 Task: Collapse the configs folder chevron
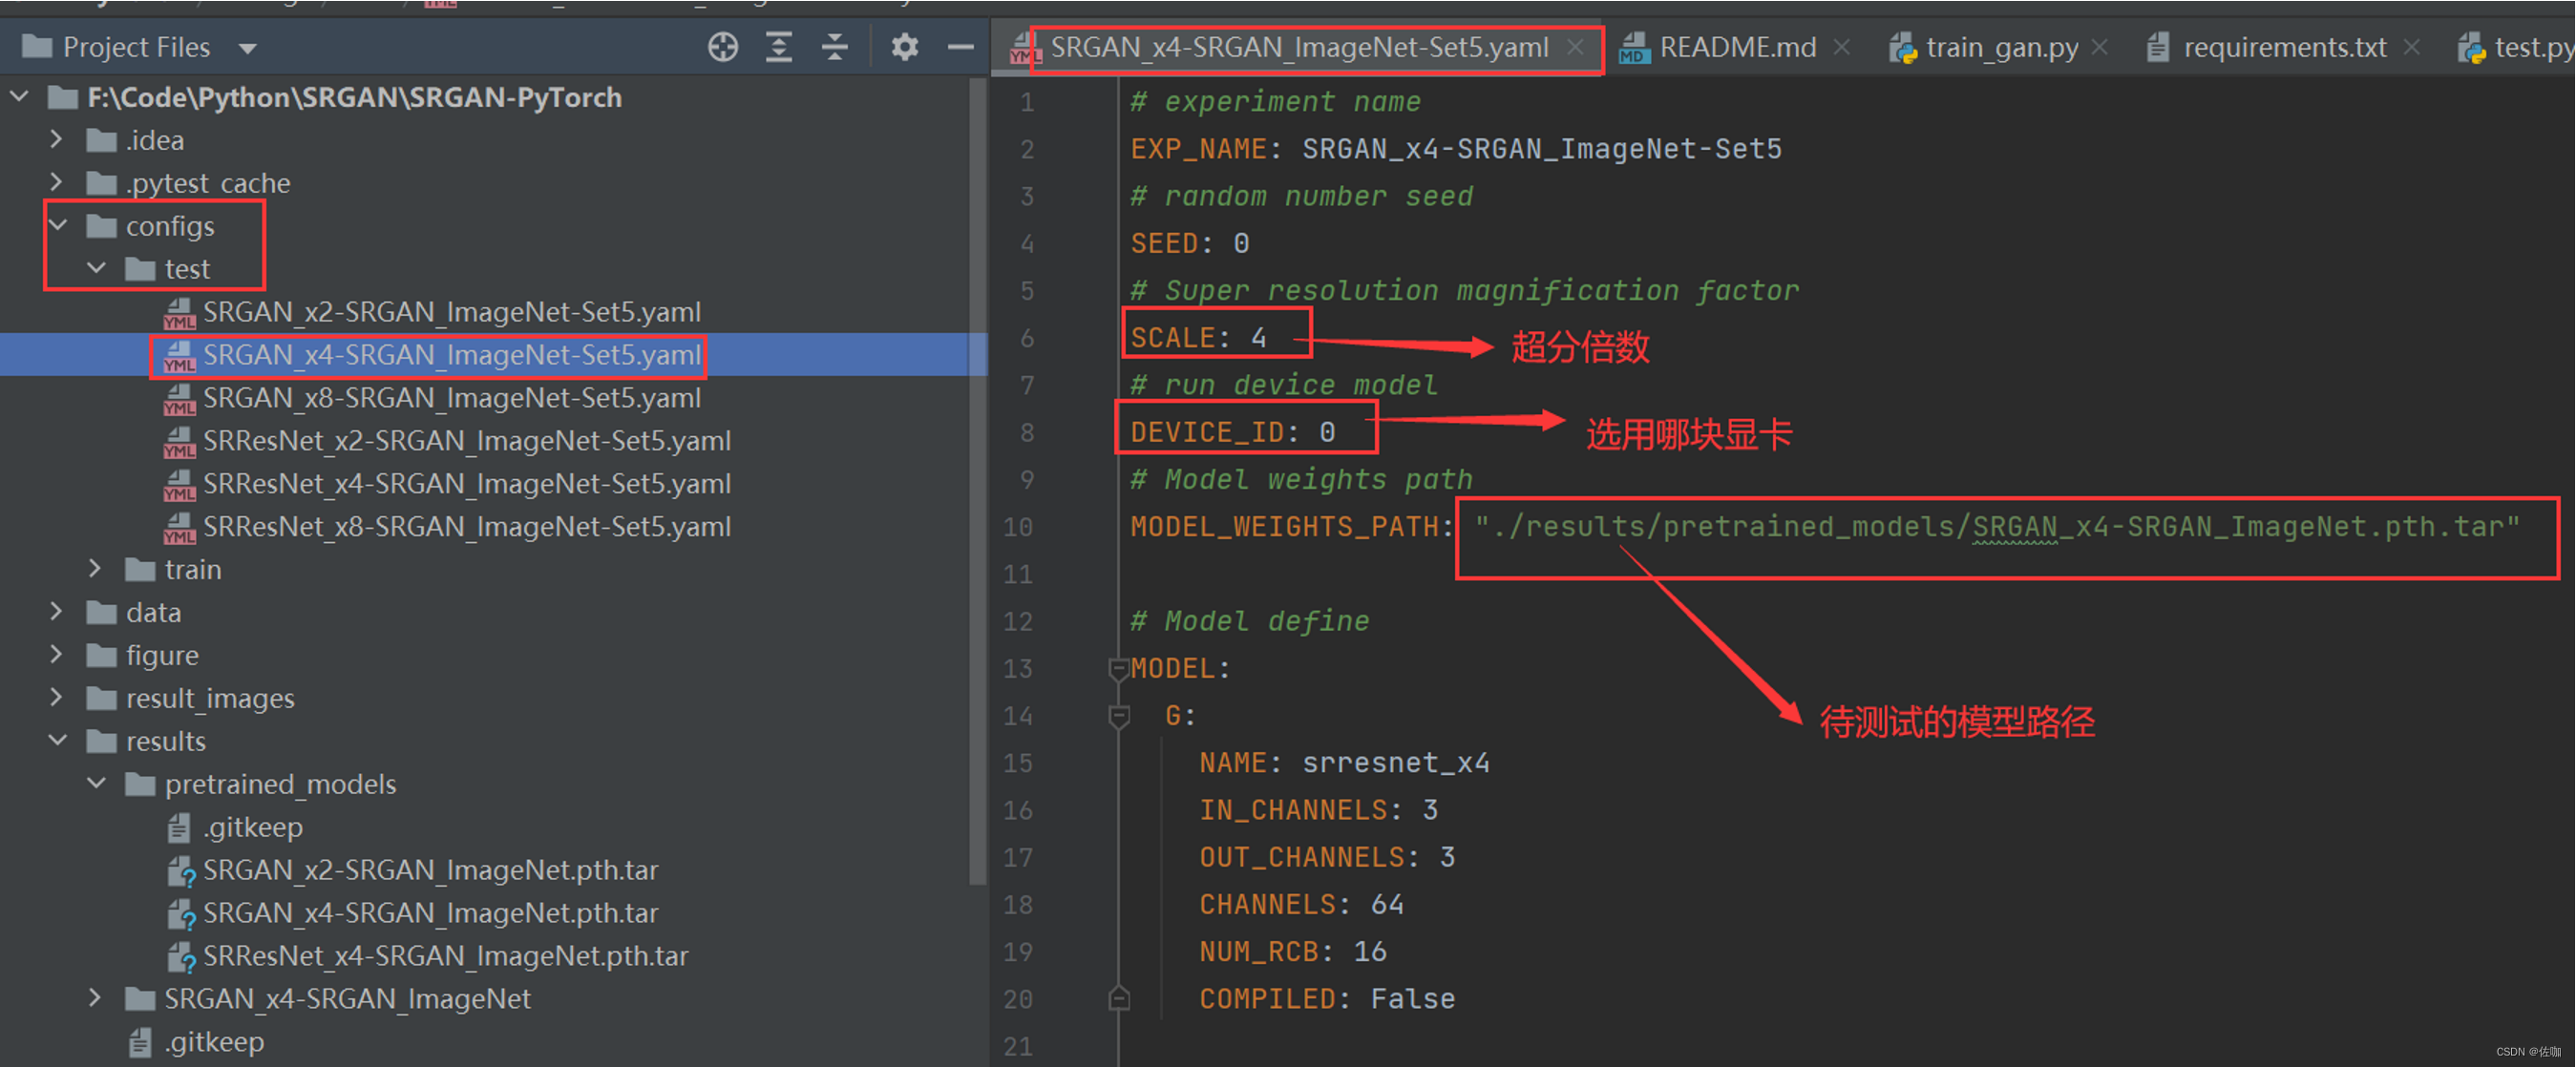[x=57, y=225]
